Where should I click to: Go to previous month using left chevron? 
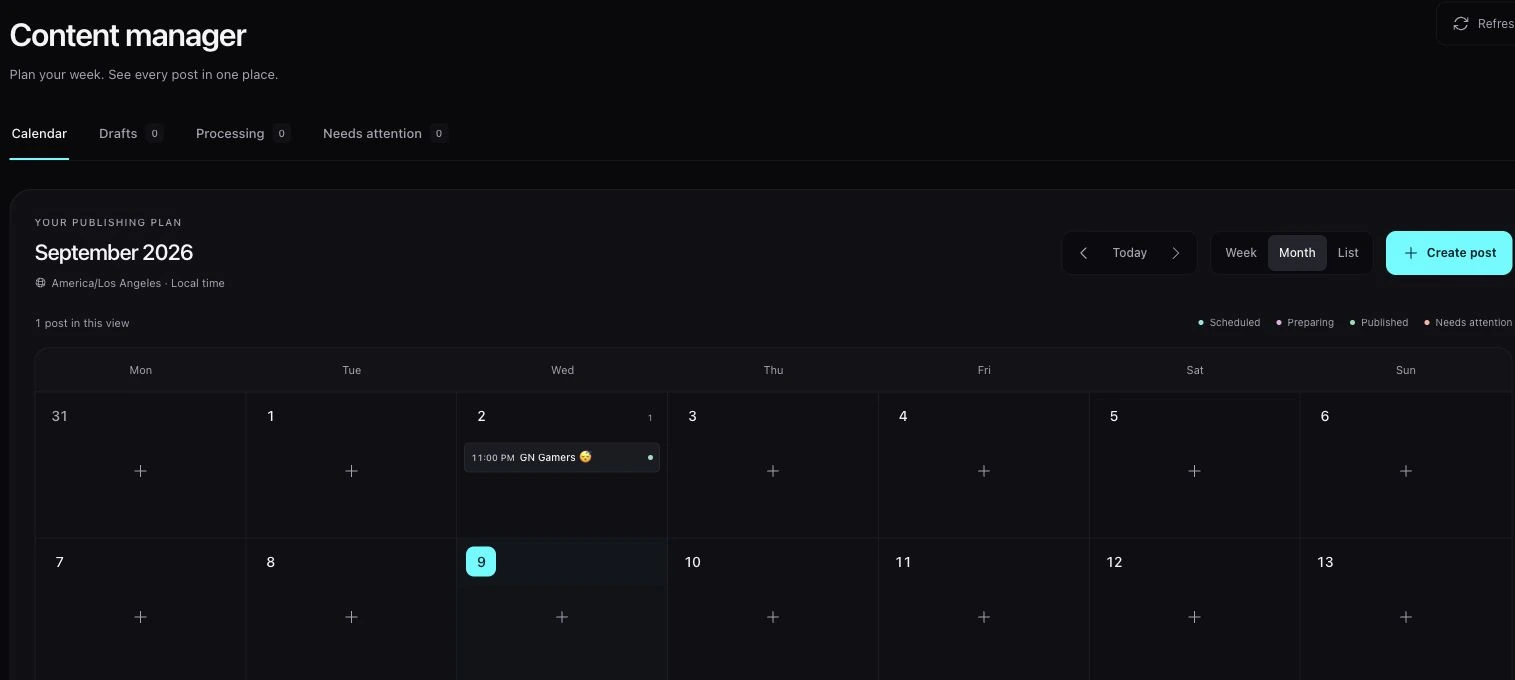[x=1083, y=253]
